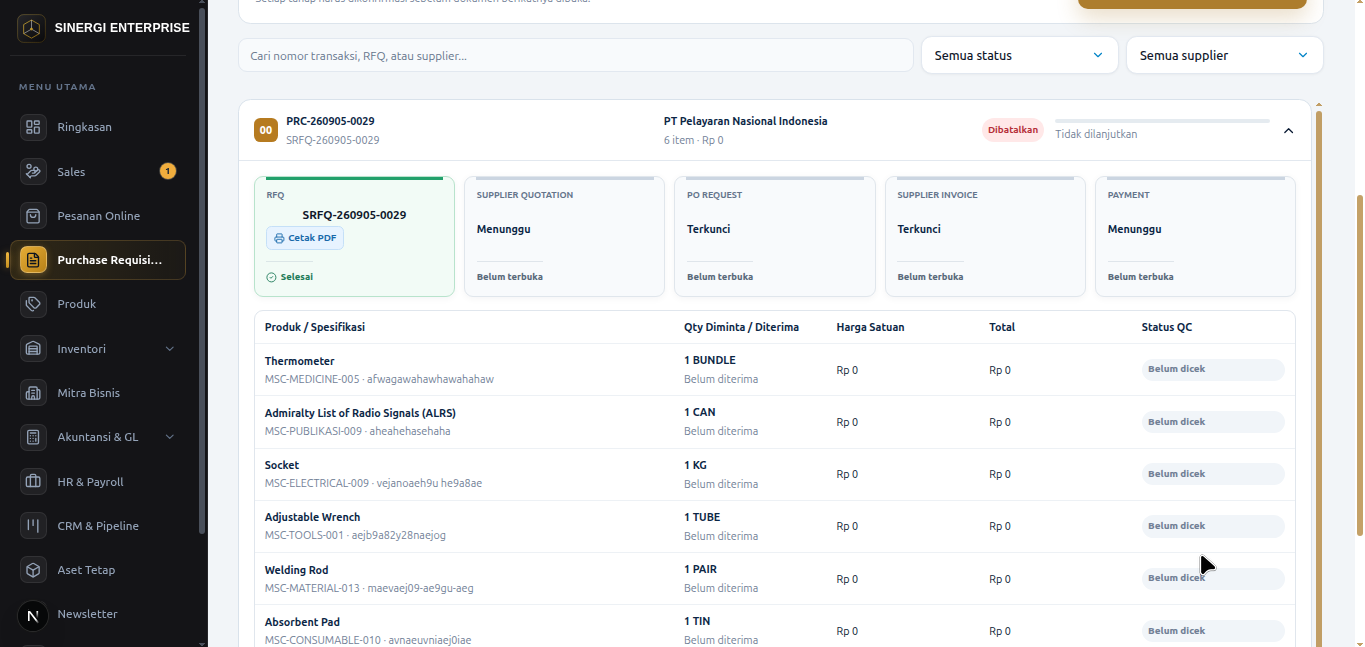Screen dimensions: 1365x647
Task: Click Absorbent Pad row Belum dicek status
Action: (1213, 631)
